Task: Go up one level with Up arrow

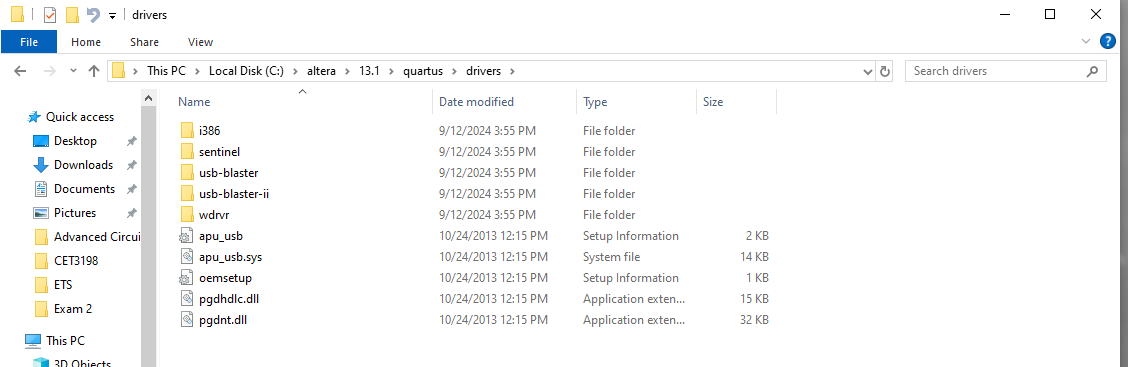Action: click(x=94, y=71)
